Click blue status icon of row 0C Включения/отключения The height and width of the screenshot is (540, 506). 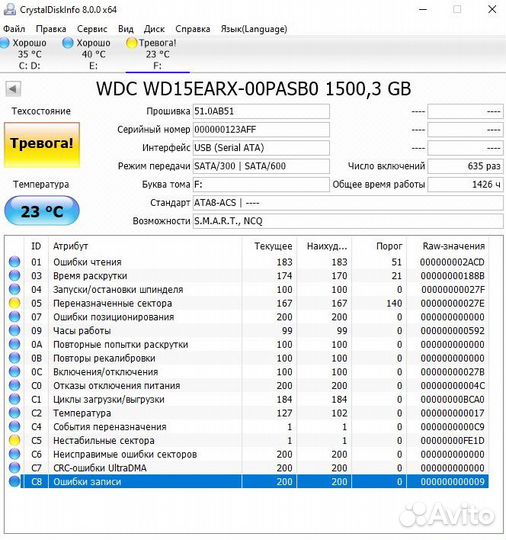click(14, 372)
